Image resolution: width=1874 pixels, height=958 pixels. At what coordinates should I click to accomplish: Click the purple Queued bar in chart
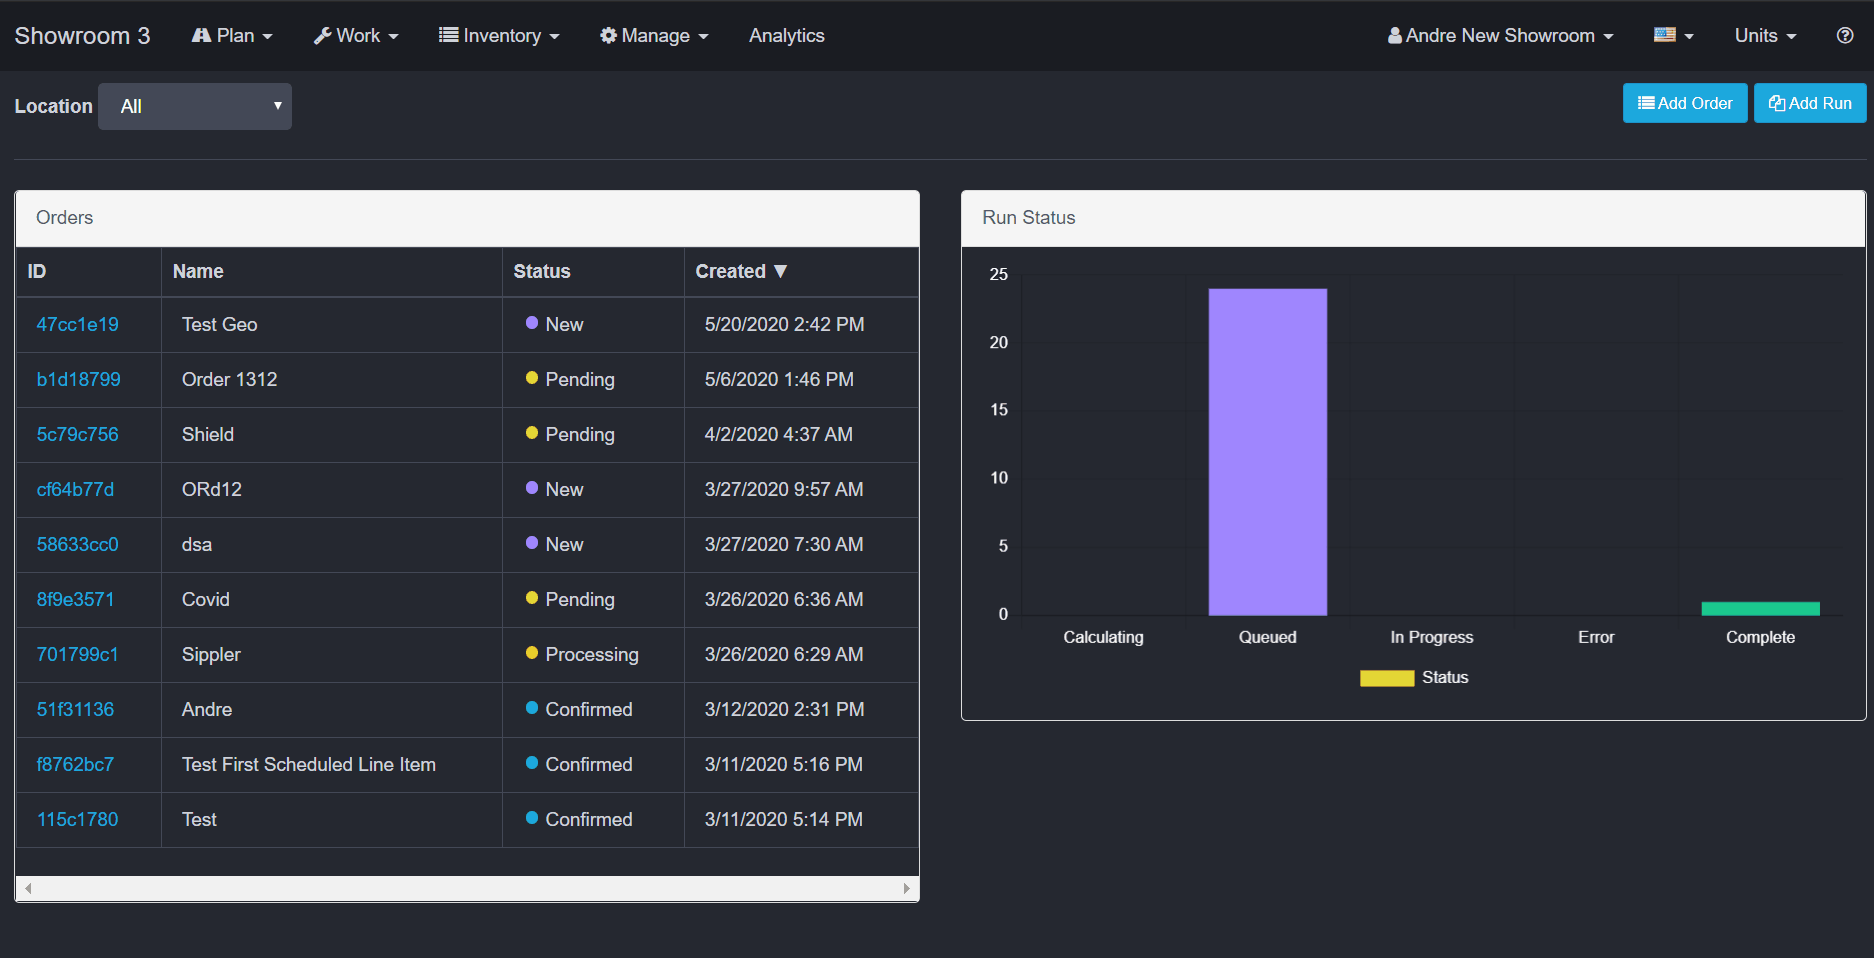pyautogui.click(x=1267, y=451)
